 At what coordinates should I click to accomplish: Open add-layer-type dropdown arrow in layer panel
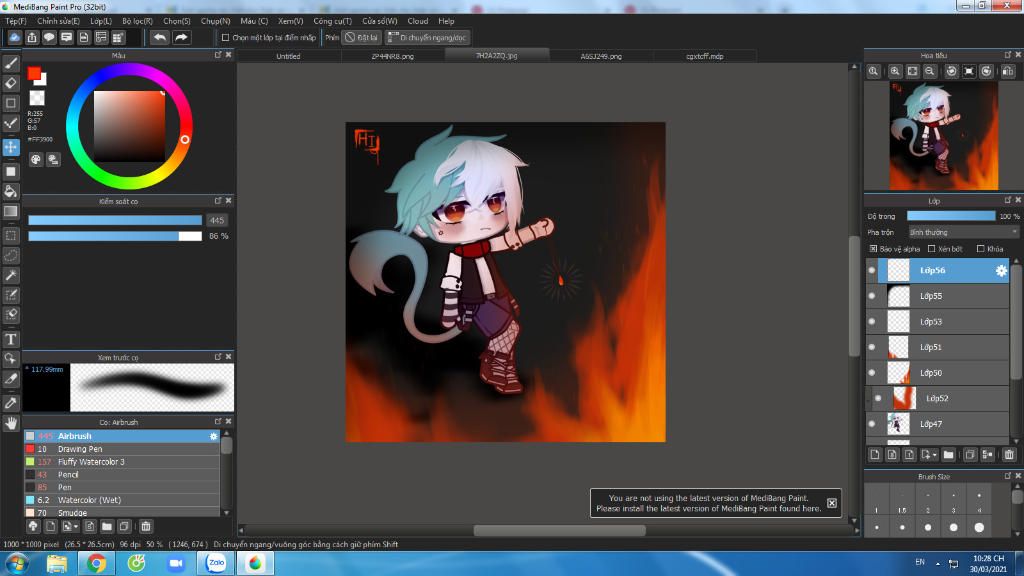pos(935,455)
